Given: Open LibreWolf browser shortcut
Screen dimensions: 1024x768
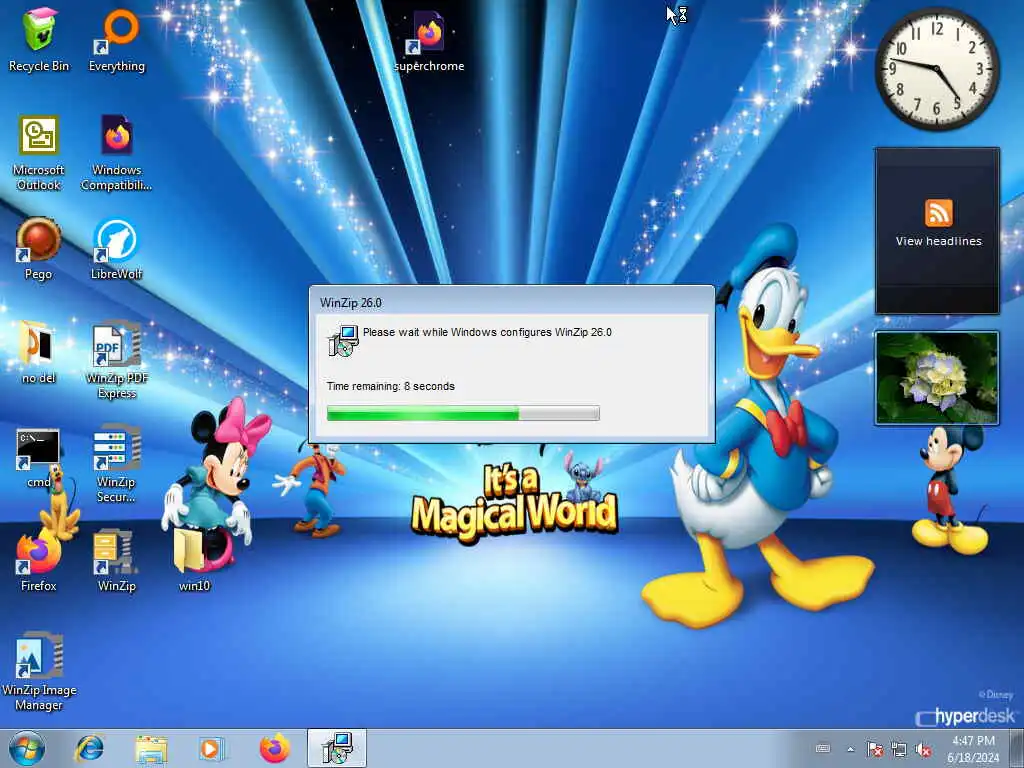Looking at the screenshot, I should [x=117, y=248].
